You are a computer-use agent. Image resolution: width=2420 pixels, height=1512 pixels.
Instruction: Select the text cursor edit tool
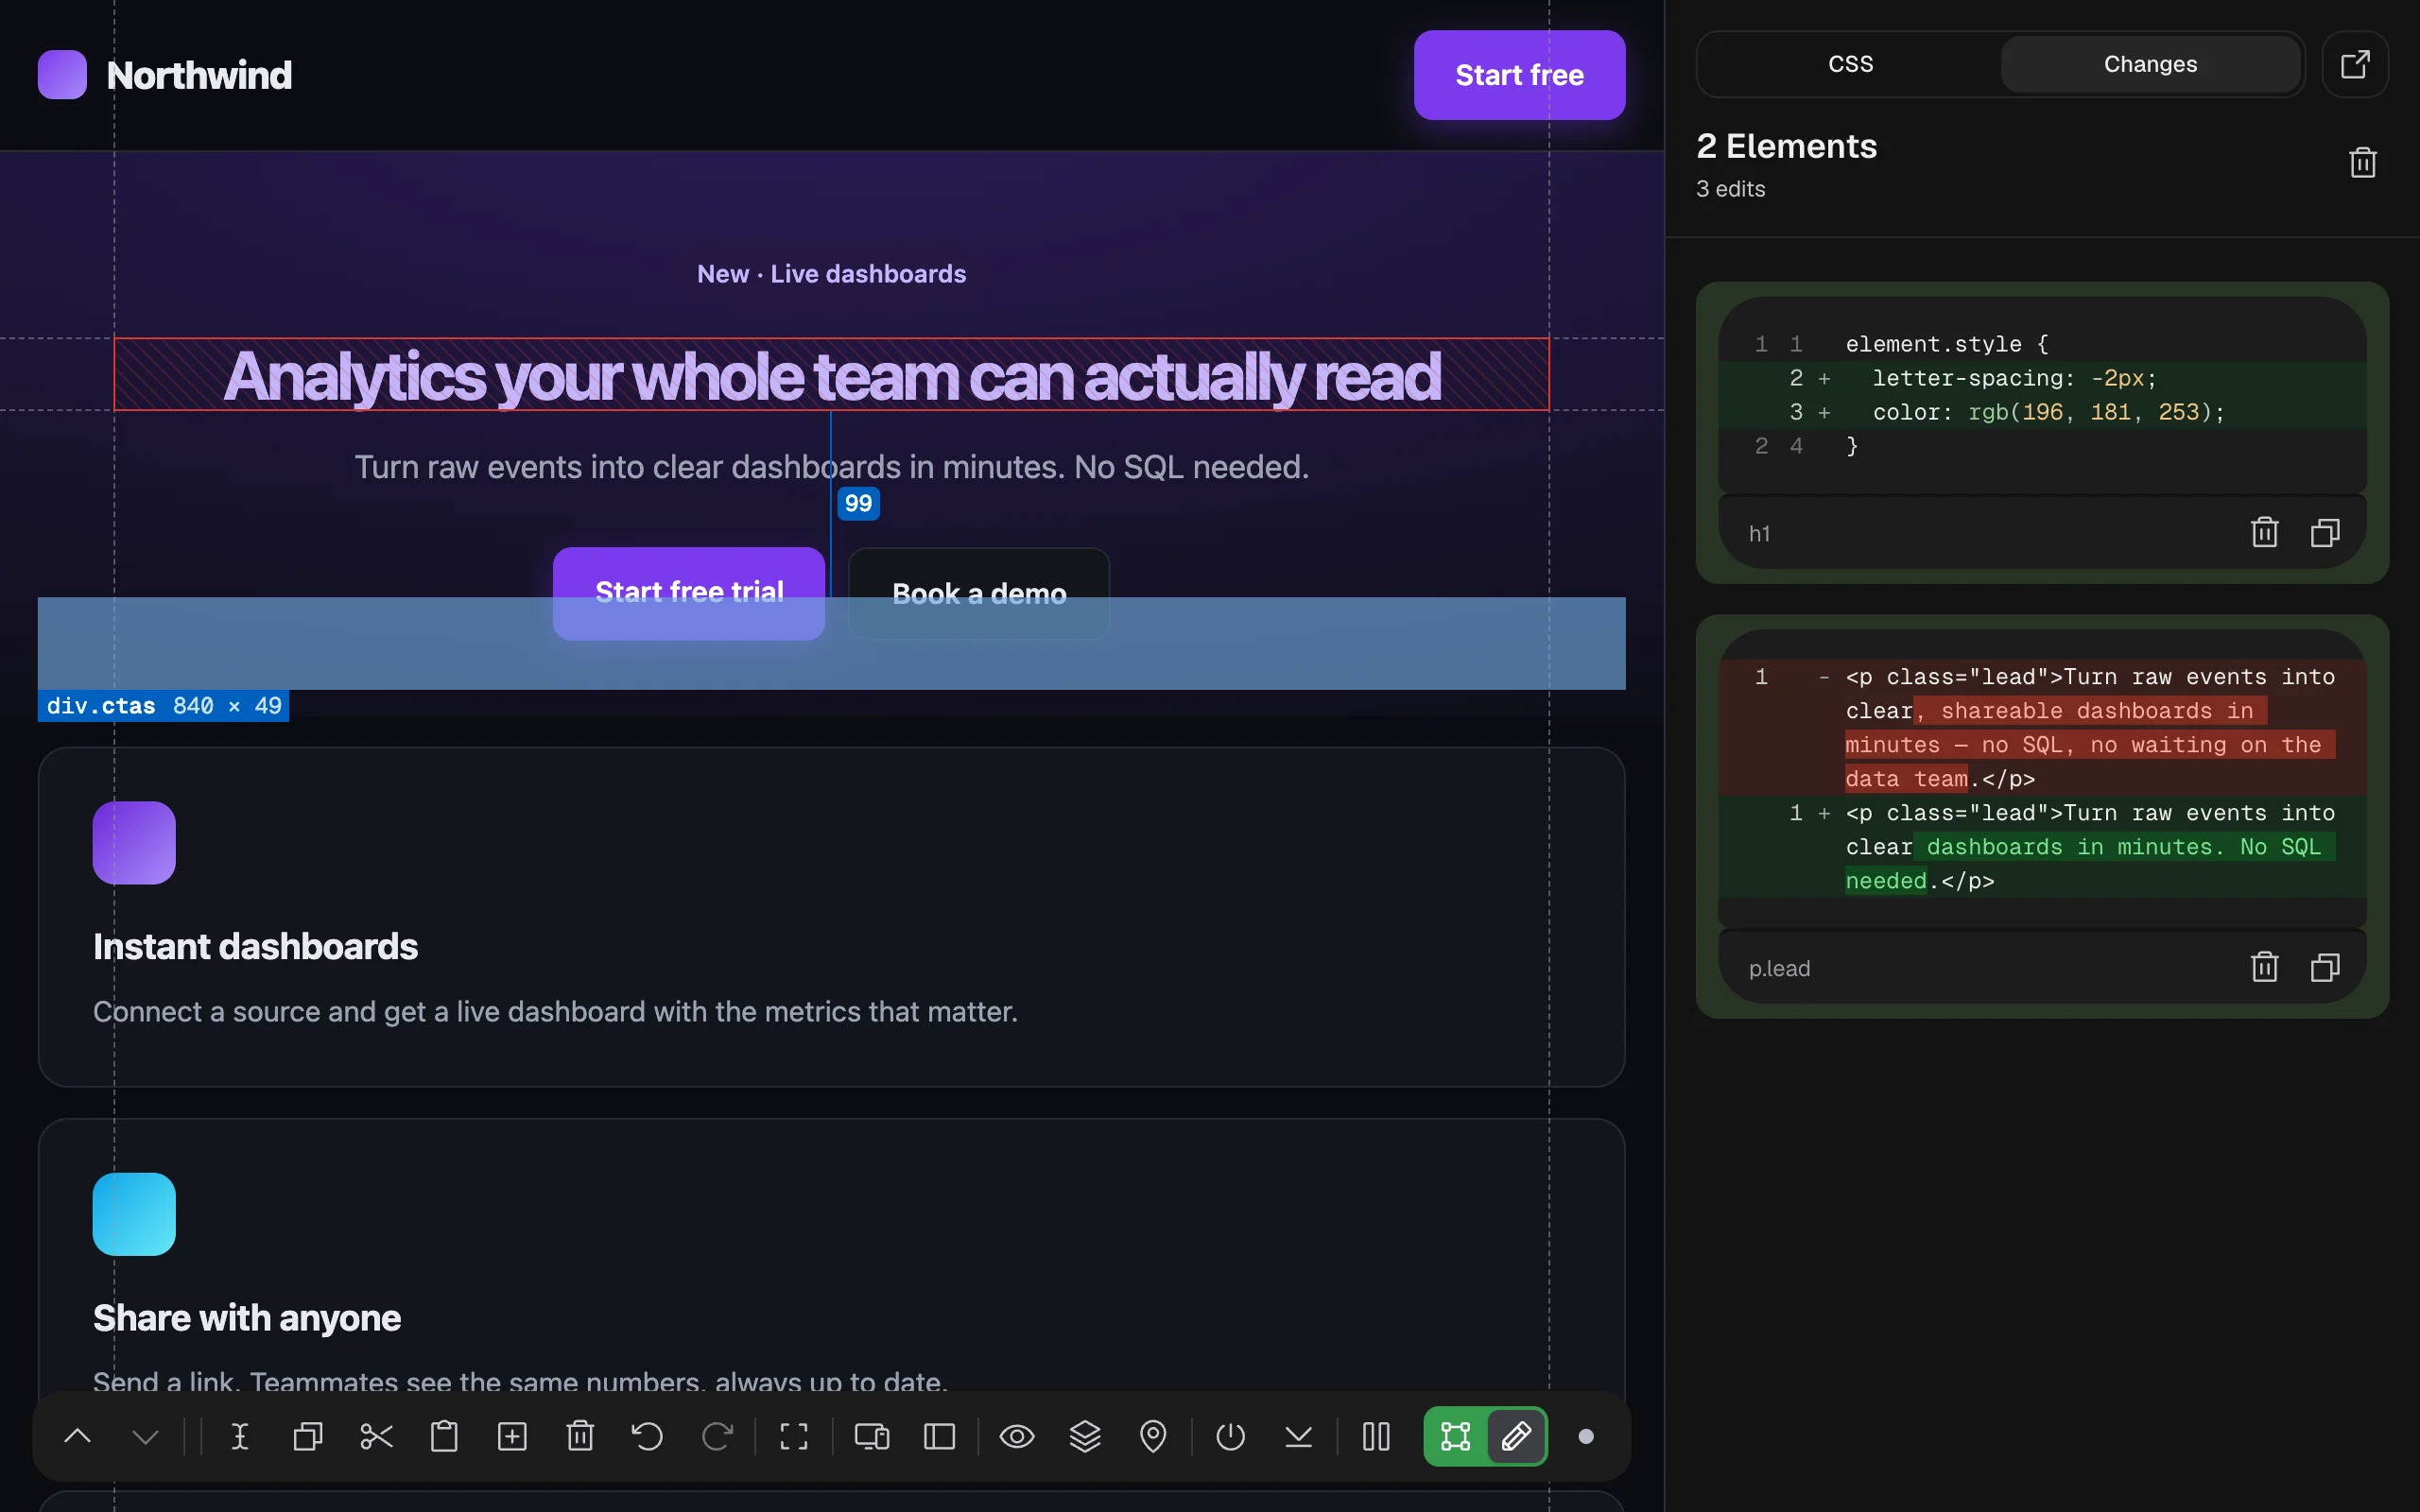[x=240, y=1437]
